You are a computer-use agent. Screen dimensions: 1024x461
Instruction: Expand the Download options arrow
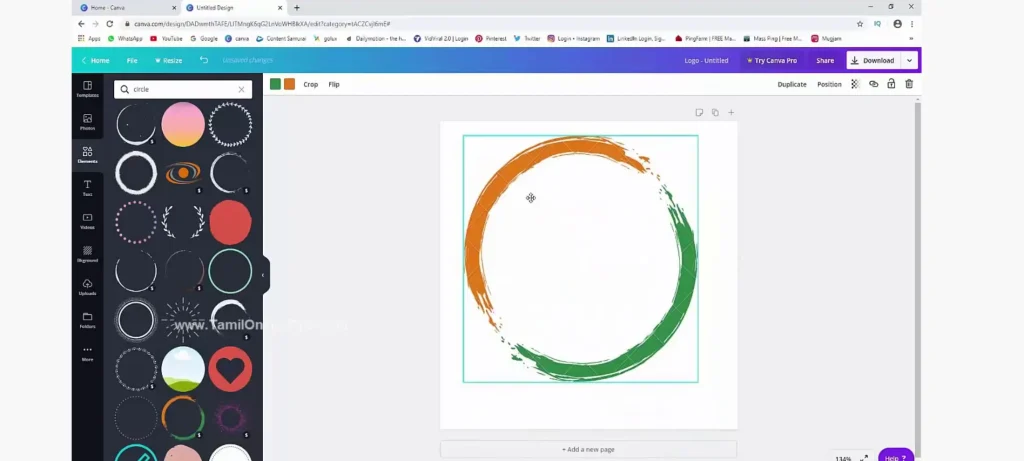[909, 60]
